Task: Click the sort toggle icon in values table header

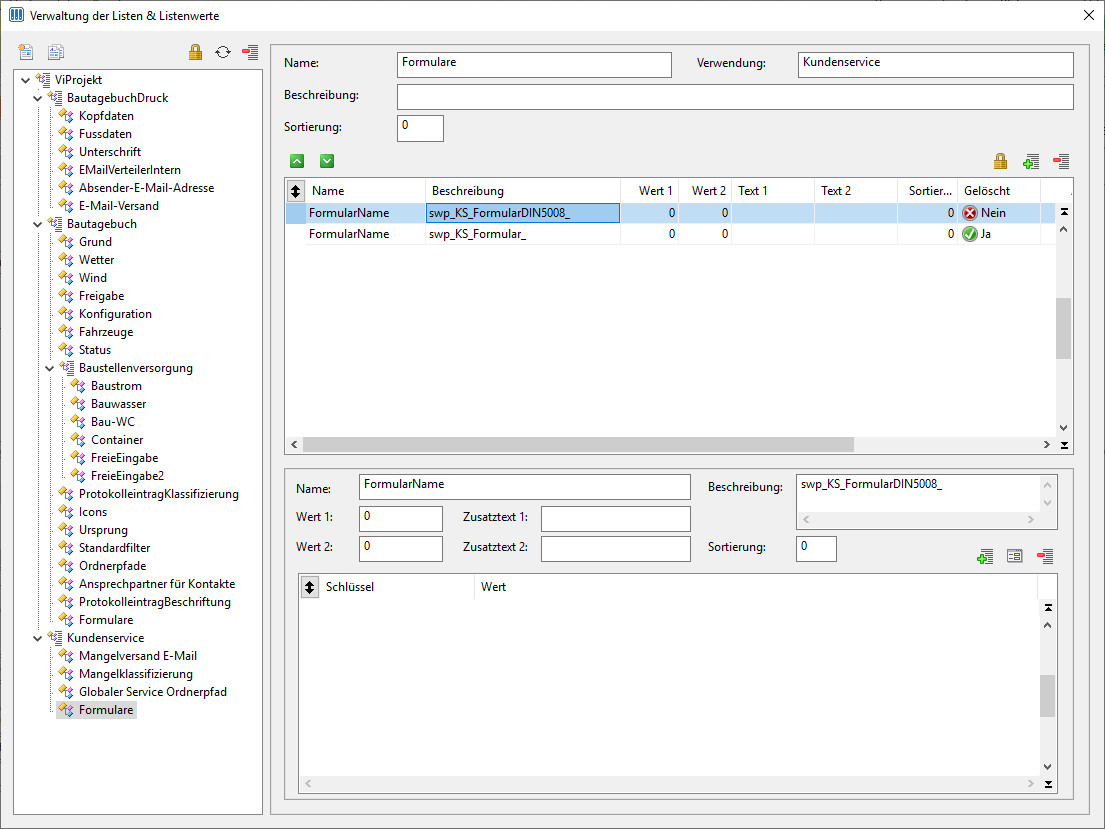Action: (295, 190)
